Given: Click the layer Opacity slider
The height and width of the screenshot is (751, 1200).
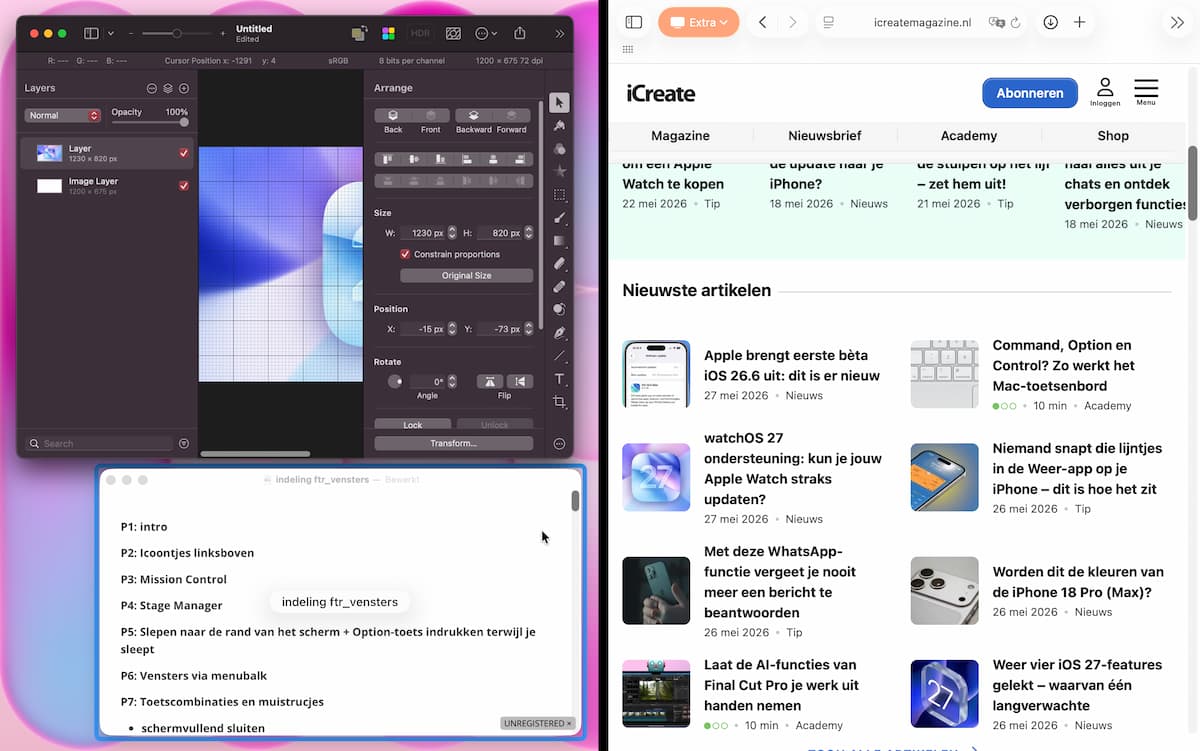Looking at the screenshot, I should pos(150,122).
